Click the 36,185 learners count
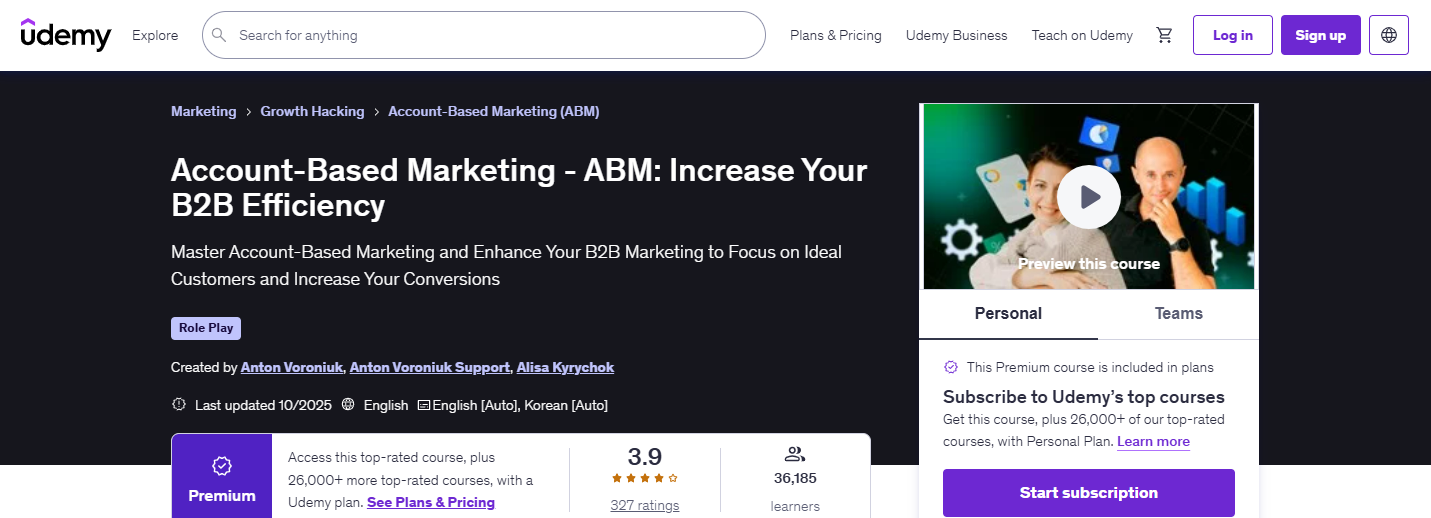Image resolution: width=1431 pixels, height=518 pixels. coord(795,478)
